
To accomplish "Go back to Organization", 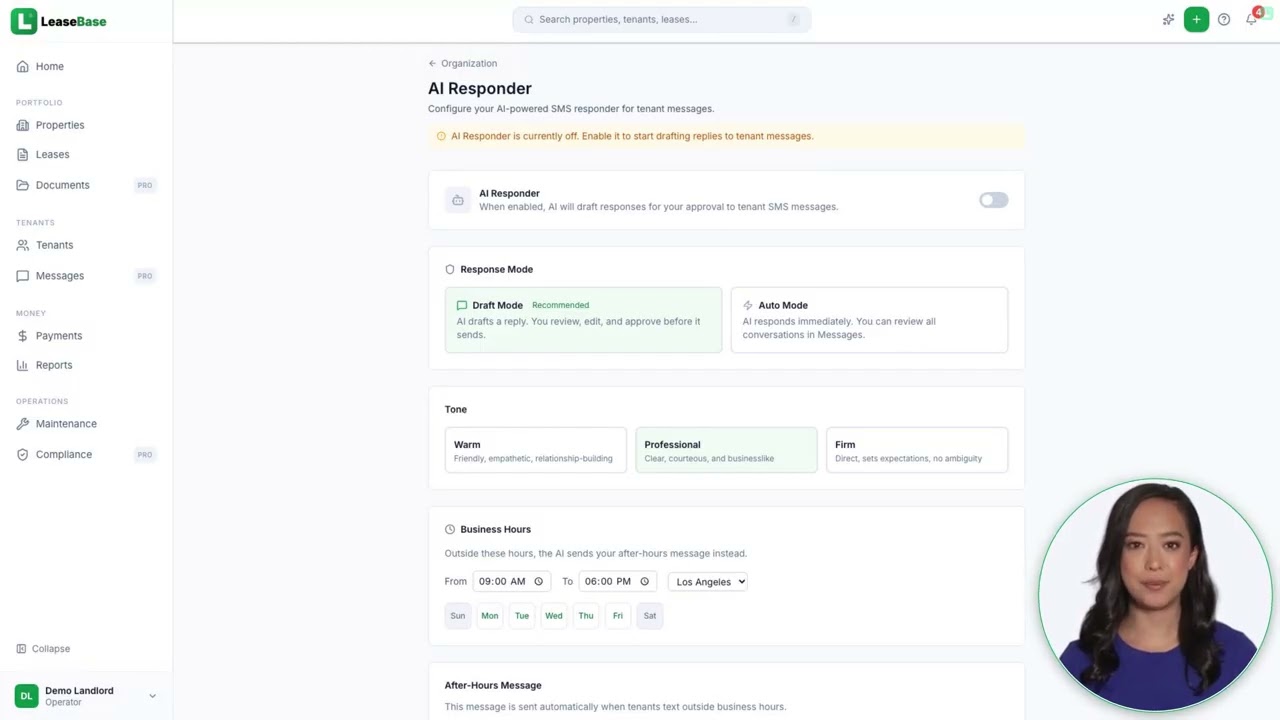I will click(x=463, y=63).
